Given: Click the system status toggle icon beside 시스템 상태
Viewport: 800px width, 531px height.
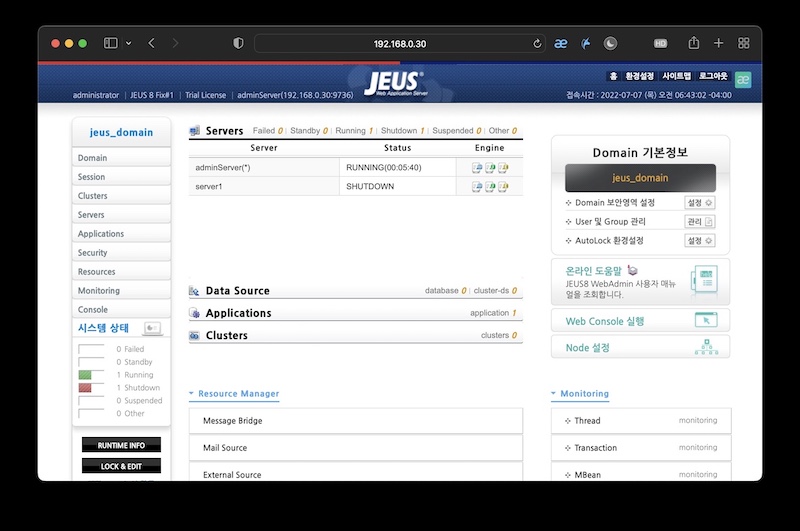Looking at the screenshot, I should tap(152, 328).
